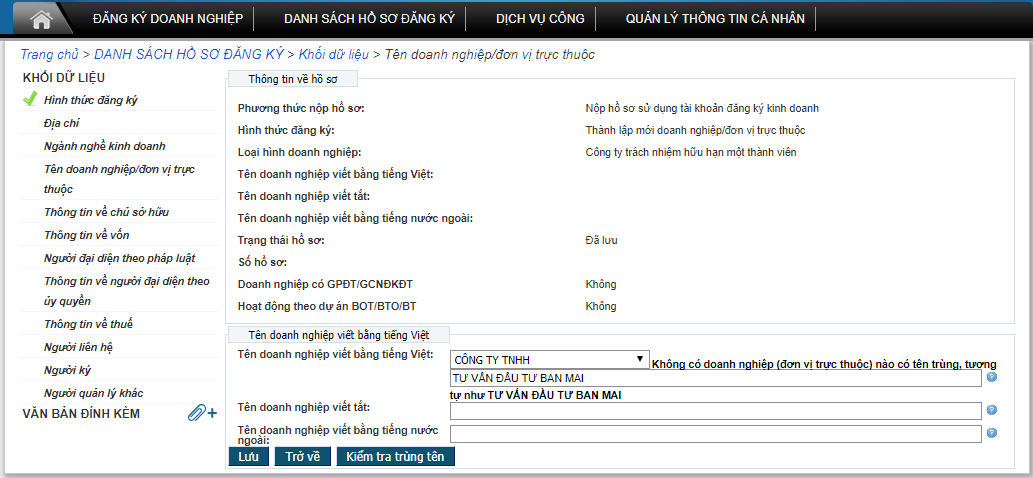The width and height of the screenshot is (1033, 478).
Task: Go to the home page icon
Action: pos(41,18)
